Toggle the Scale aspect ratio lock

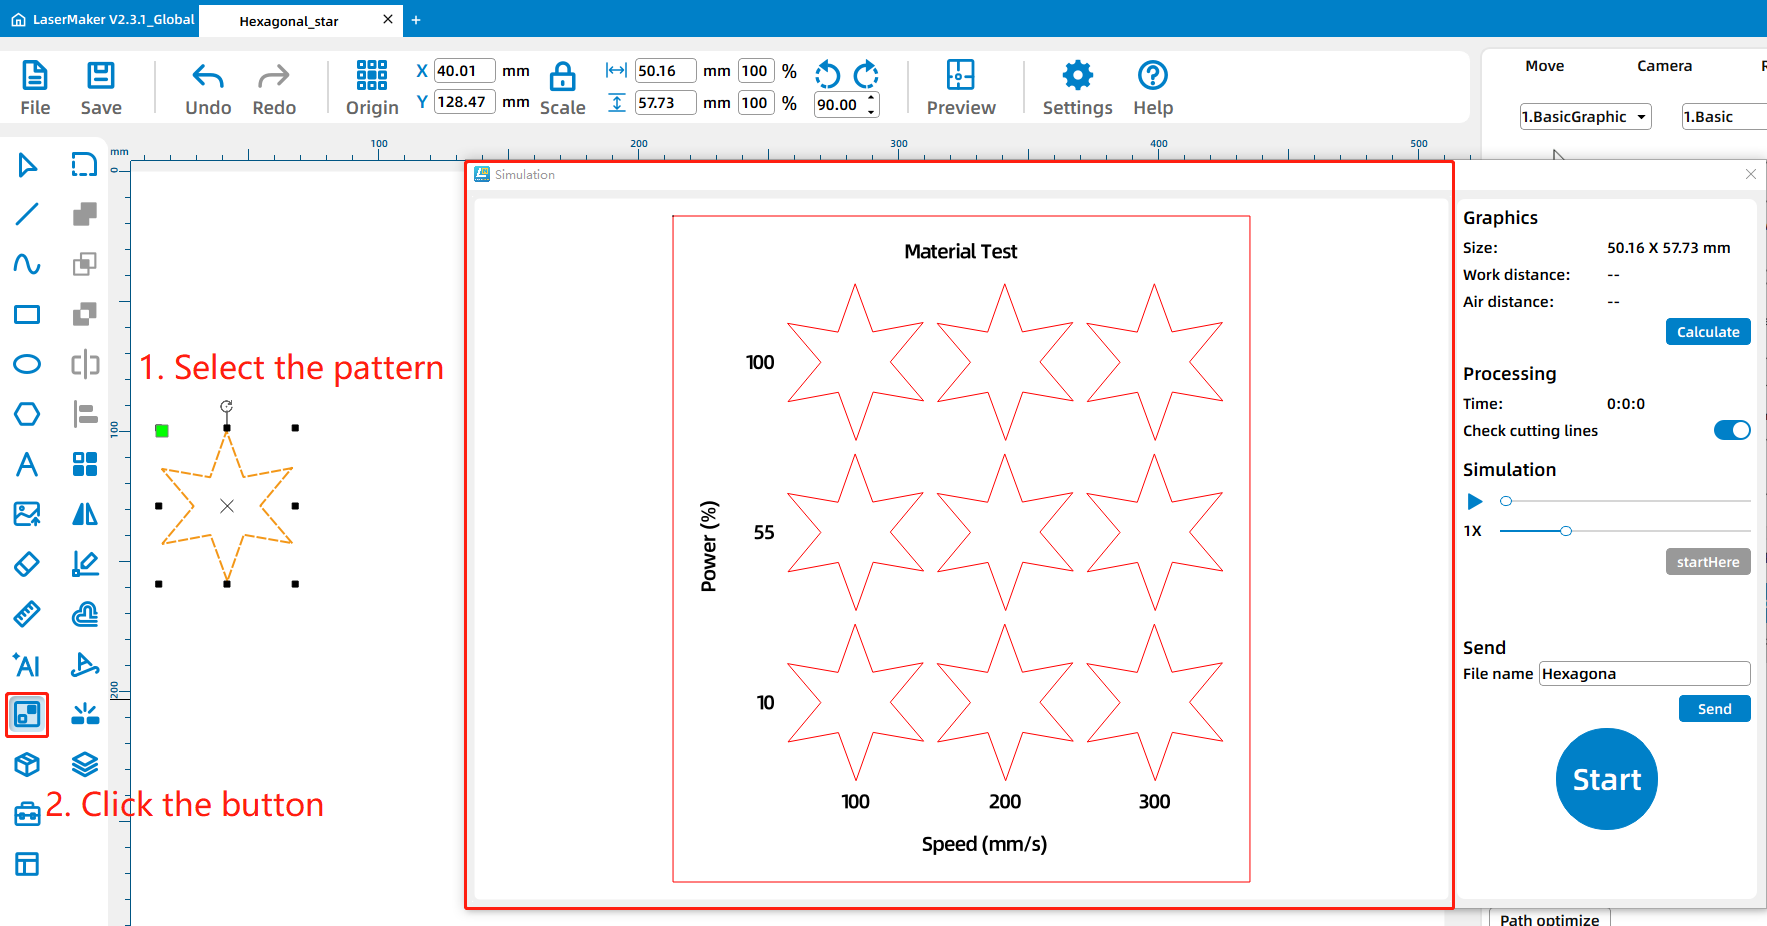coord(563,77)
